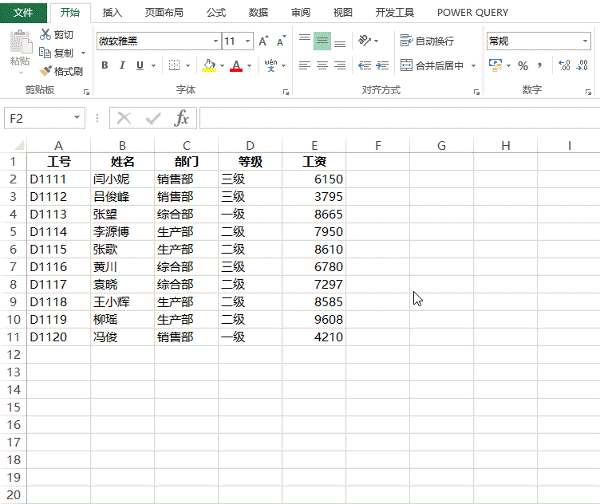Switch to the POWER QUERY tab
The height and width of the screenshot is (504, 600).
pyautogui.click(x=473, y=13)
